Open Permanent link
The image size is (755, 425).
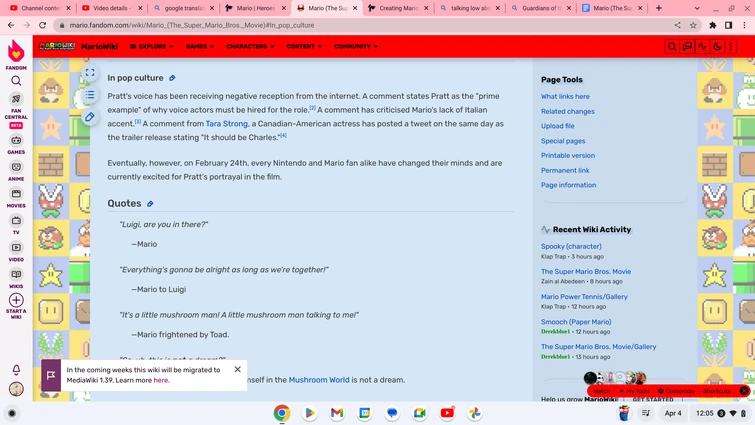(565, 170)
